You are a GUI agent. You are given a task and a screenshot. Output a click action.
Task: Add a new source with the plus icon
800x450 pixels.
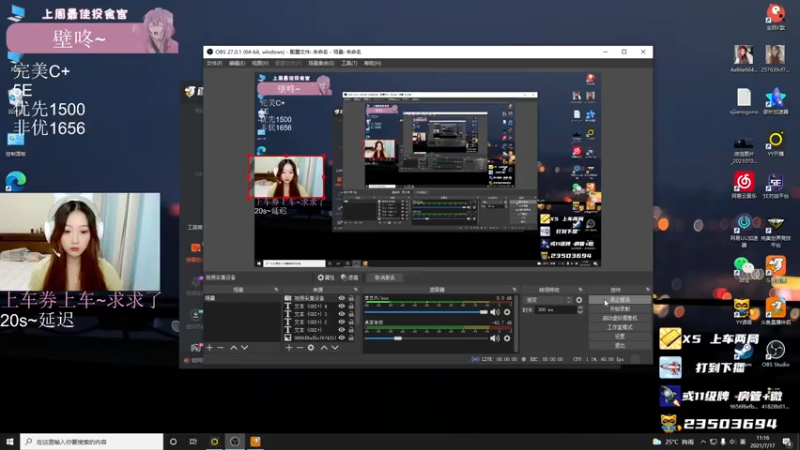point(289,347)
